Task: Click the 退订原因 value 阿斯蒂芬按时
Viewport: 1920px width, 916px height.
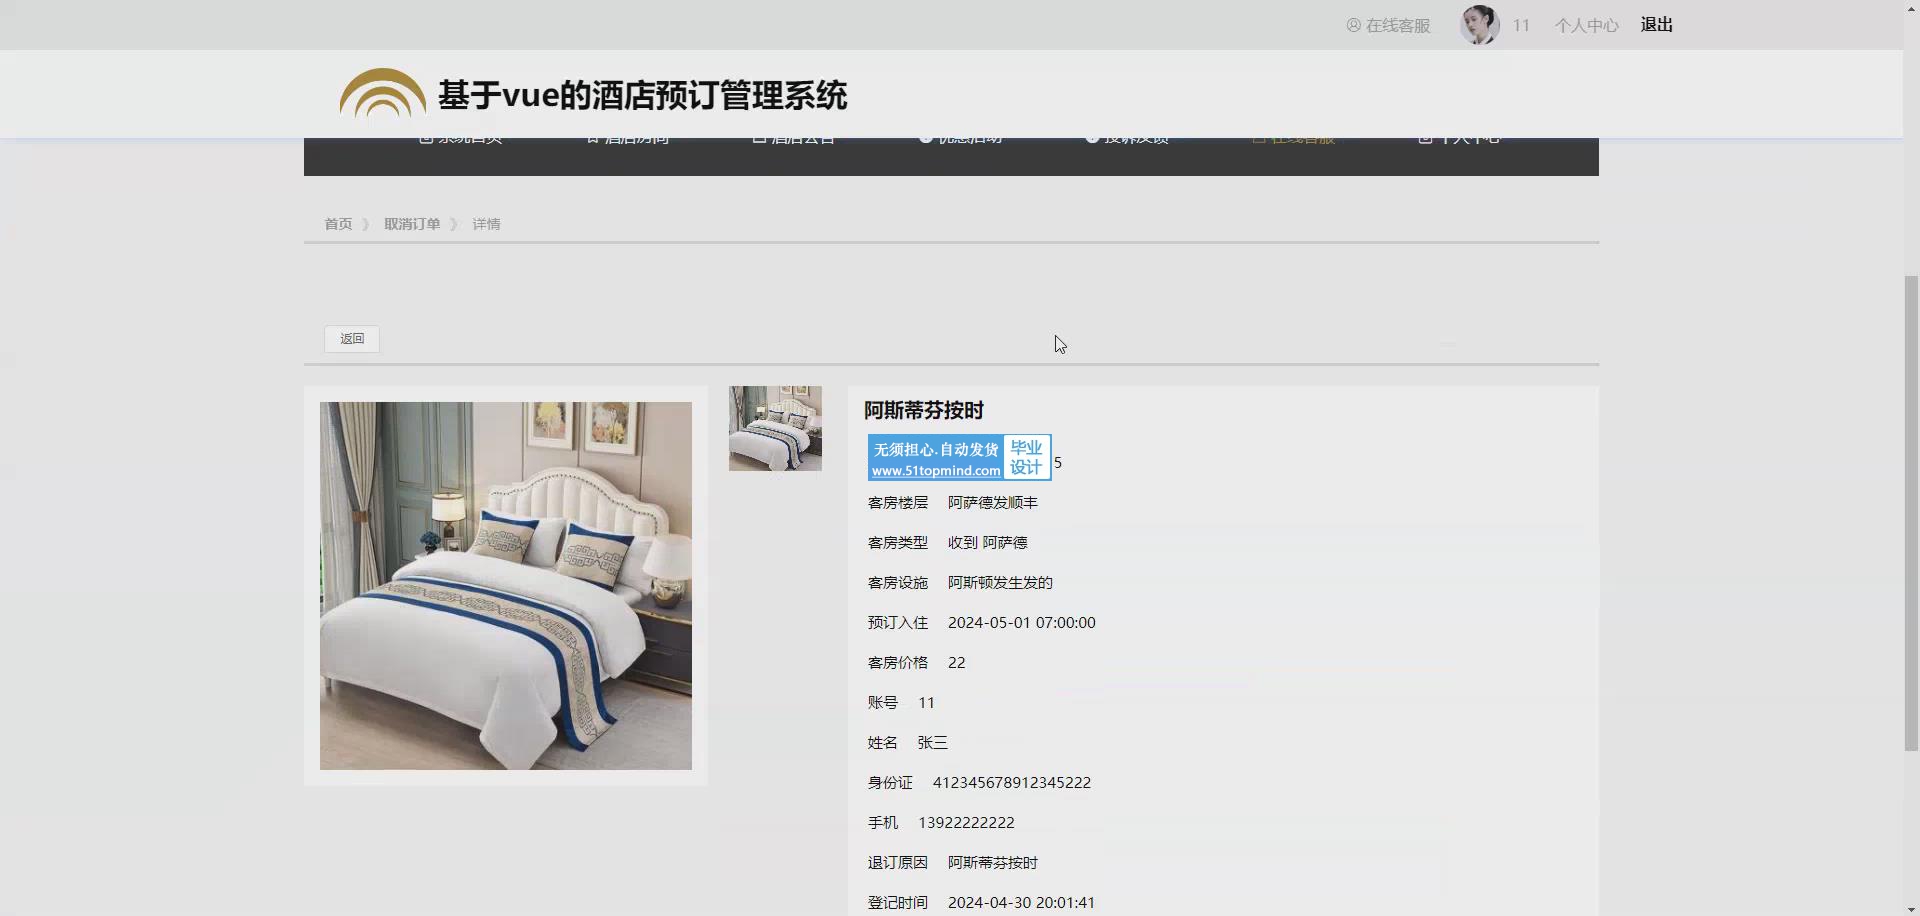Action: click(x=993, y=863)
